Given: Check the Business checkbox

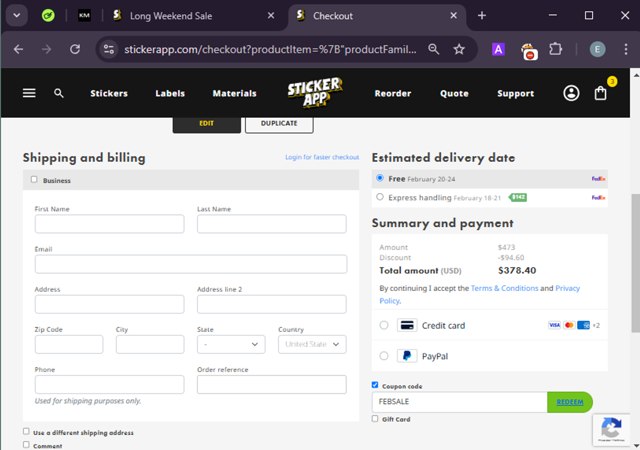Looking at the screenshot, I should [x=34, y=179].
